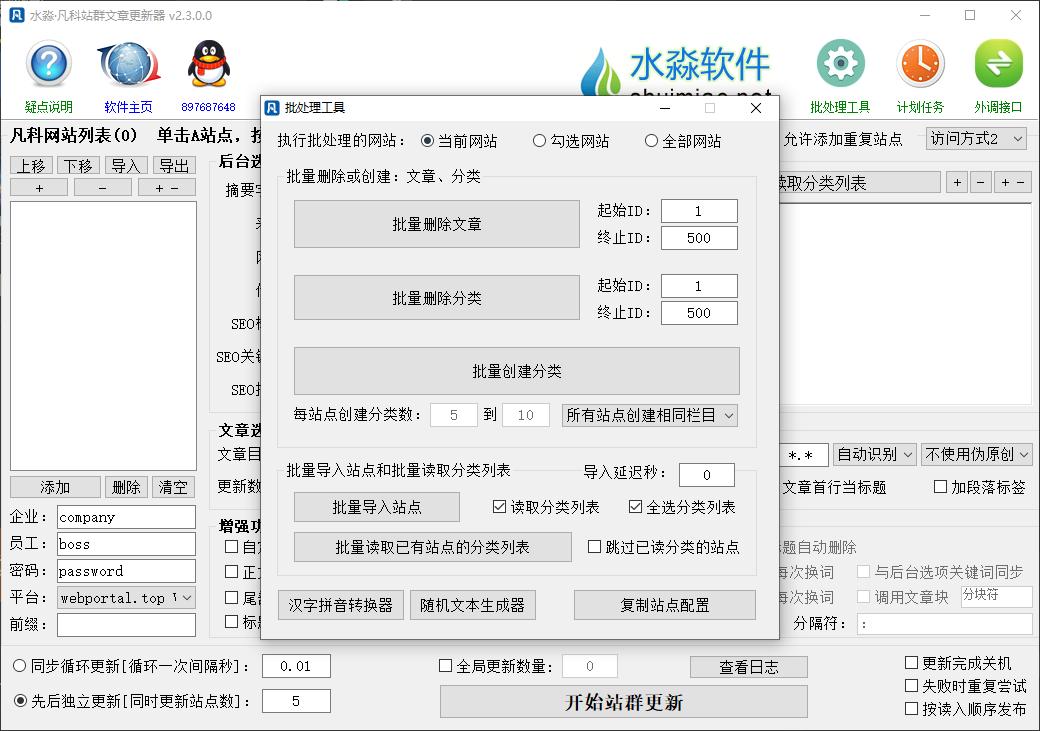Enable 全局更新数量 checkbox
This screenshot has height=731, width=1040.
(x=446, y=666)
